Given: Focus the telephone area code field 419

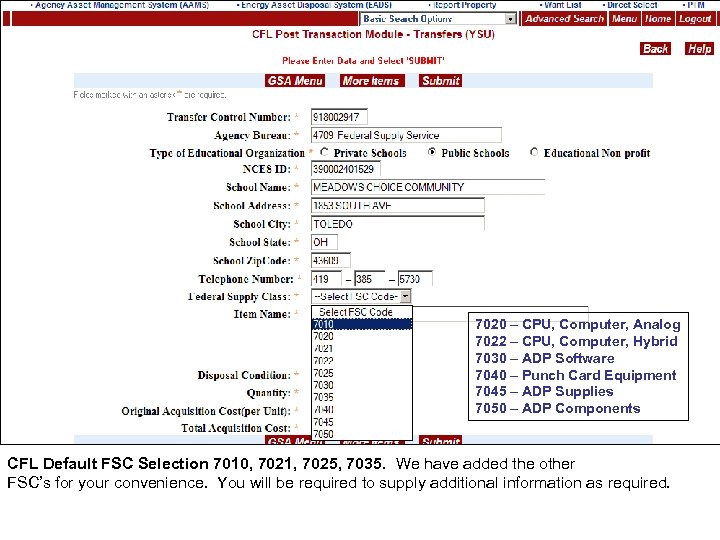Looking at the screenshot, I should click(326, 279).
